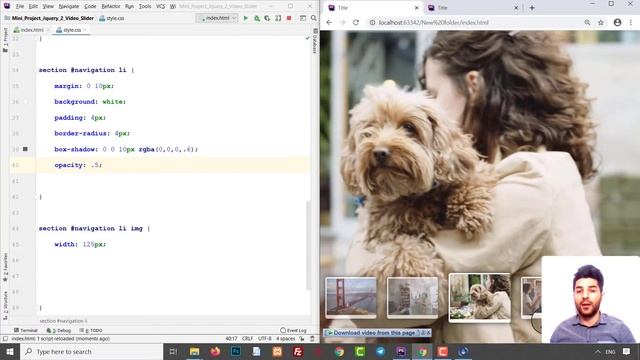Change the 4 spaces indent setting
Screen dimensions: 640x360
point(285,339)
